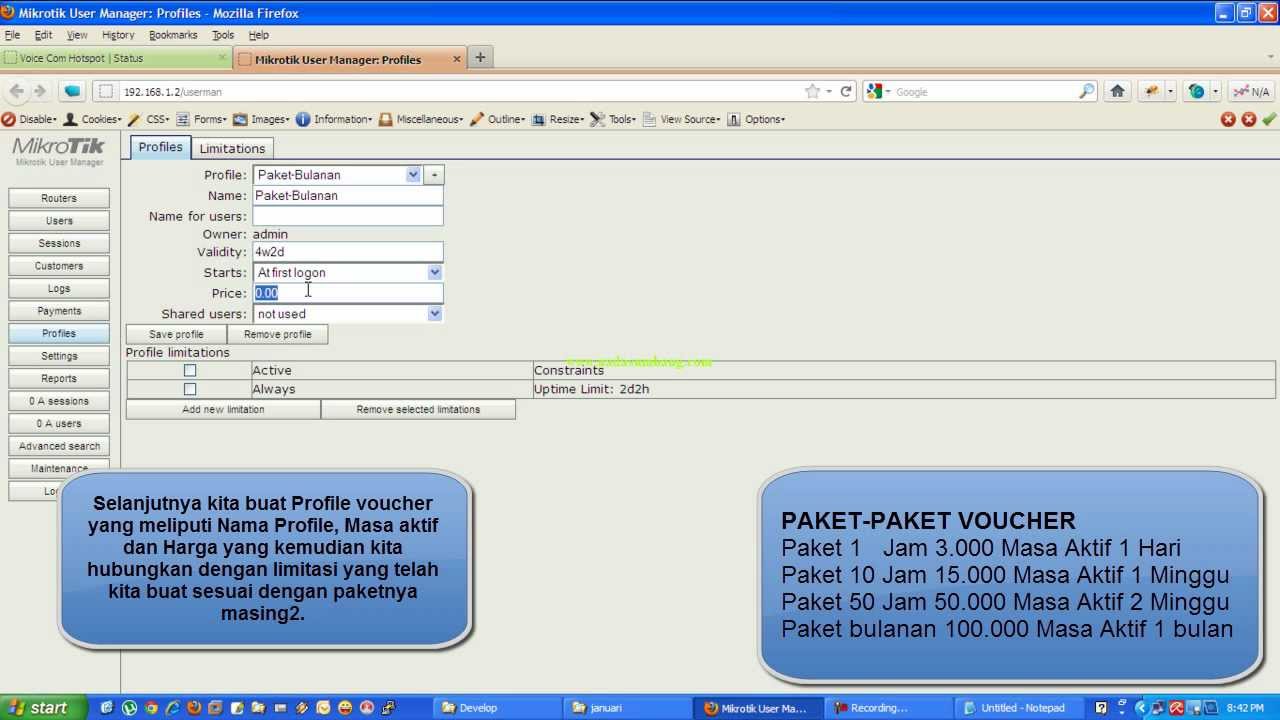Open the Payments page from sidebar
This screenshot has width=1280, height=720.
pos(59,311)
